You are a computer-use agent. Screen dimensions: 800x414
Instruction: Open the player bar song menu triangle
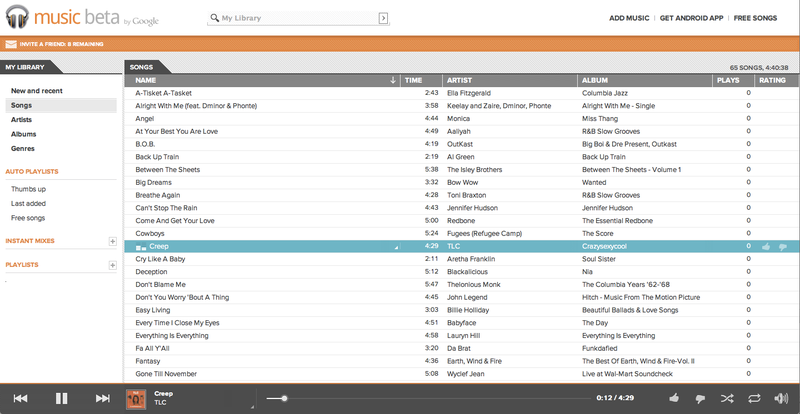pyautogui.click(x=252, y=406)
